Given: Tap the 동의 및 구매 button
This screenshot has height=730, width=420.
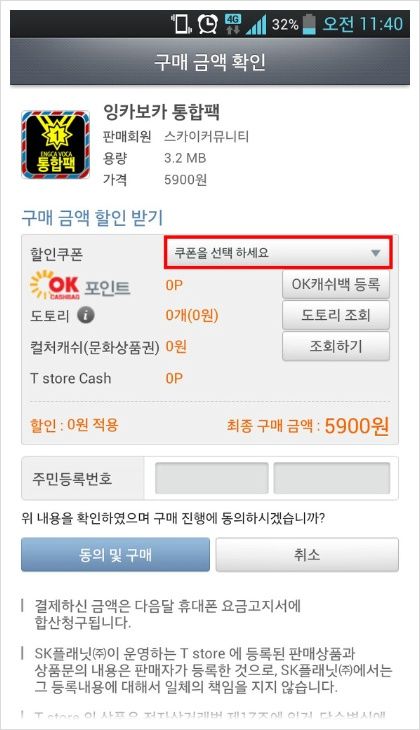Looking at the screenshot, I should tap(115, 554).
